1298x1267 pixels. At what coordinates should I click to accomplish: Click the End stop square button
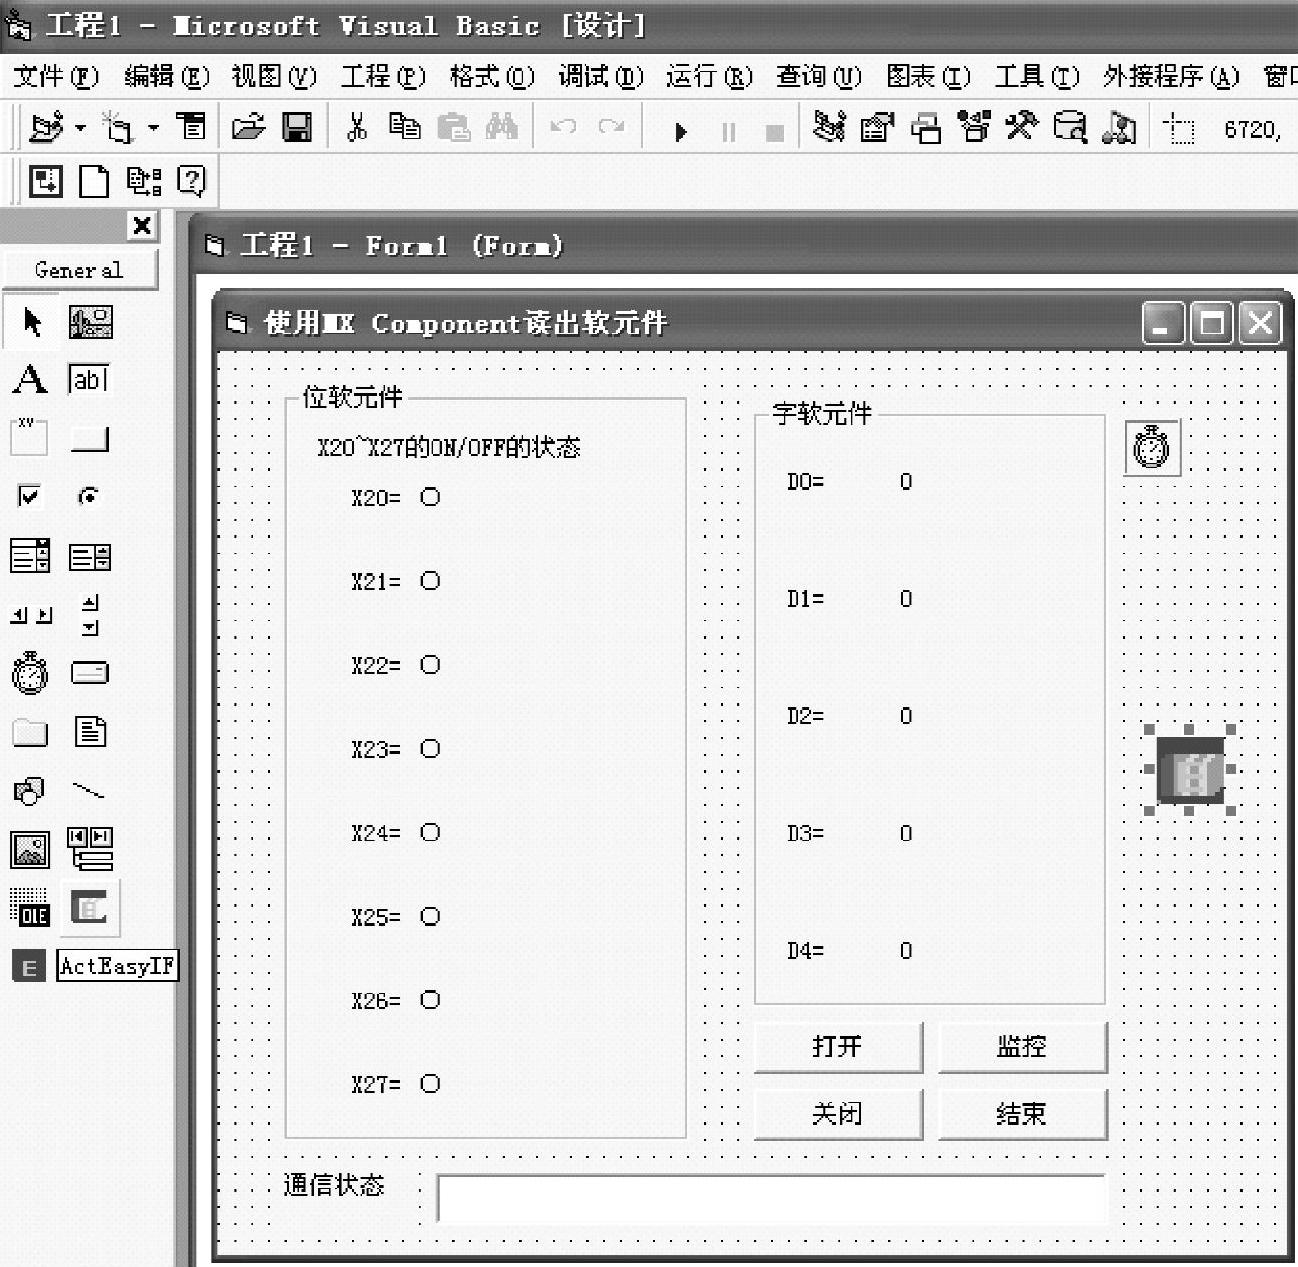[x=775, y=132]
